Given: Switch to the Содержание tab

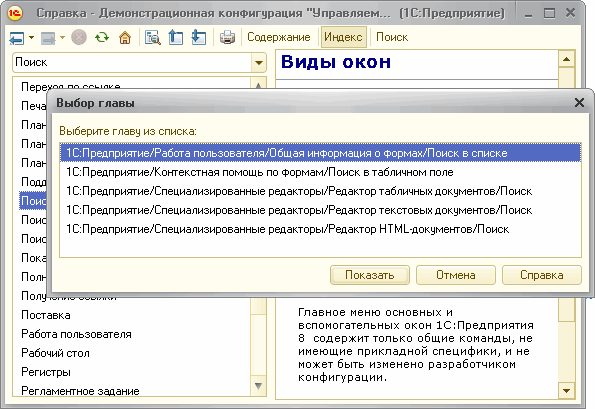Looking at the screenshot, I should 279,37.
